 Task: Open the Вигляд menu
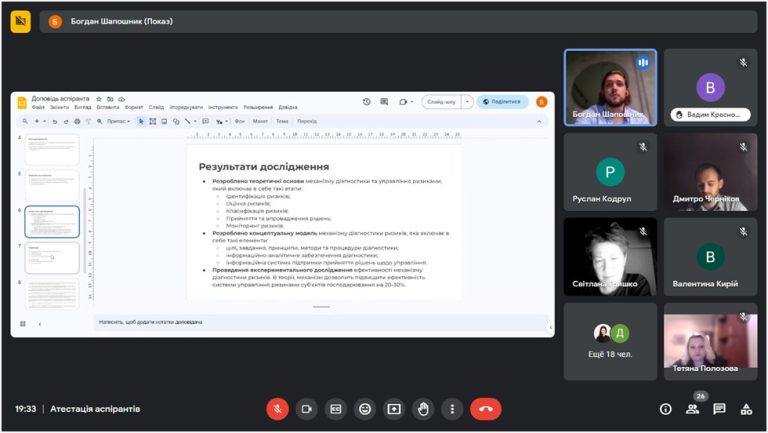(x=83, y=107)
